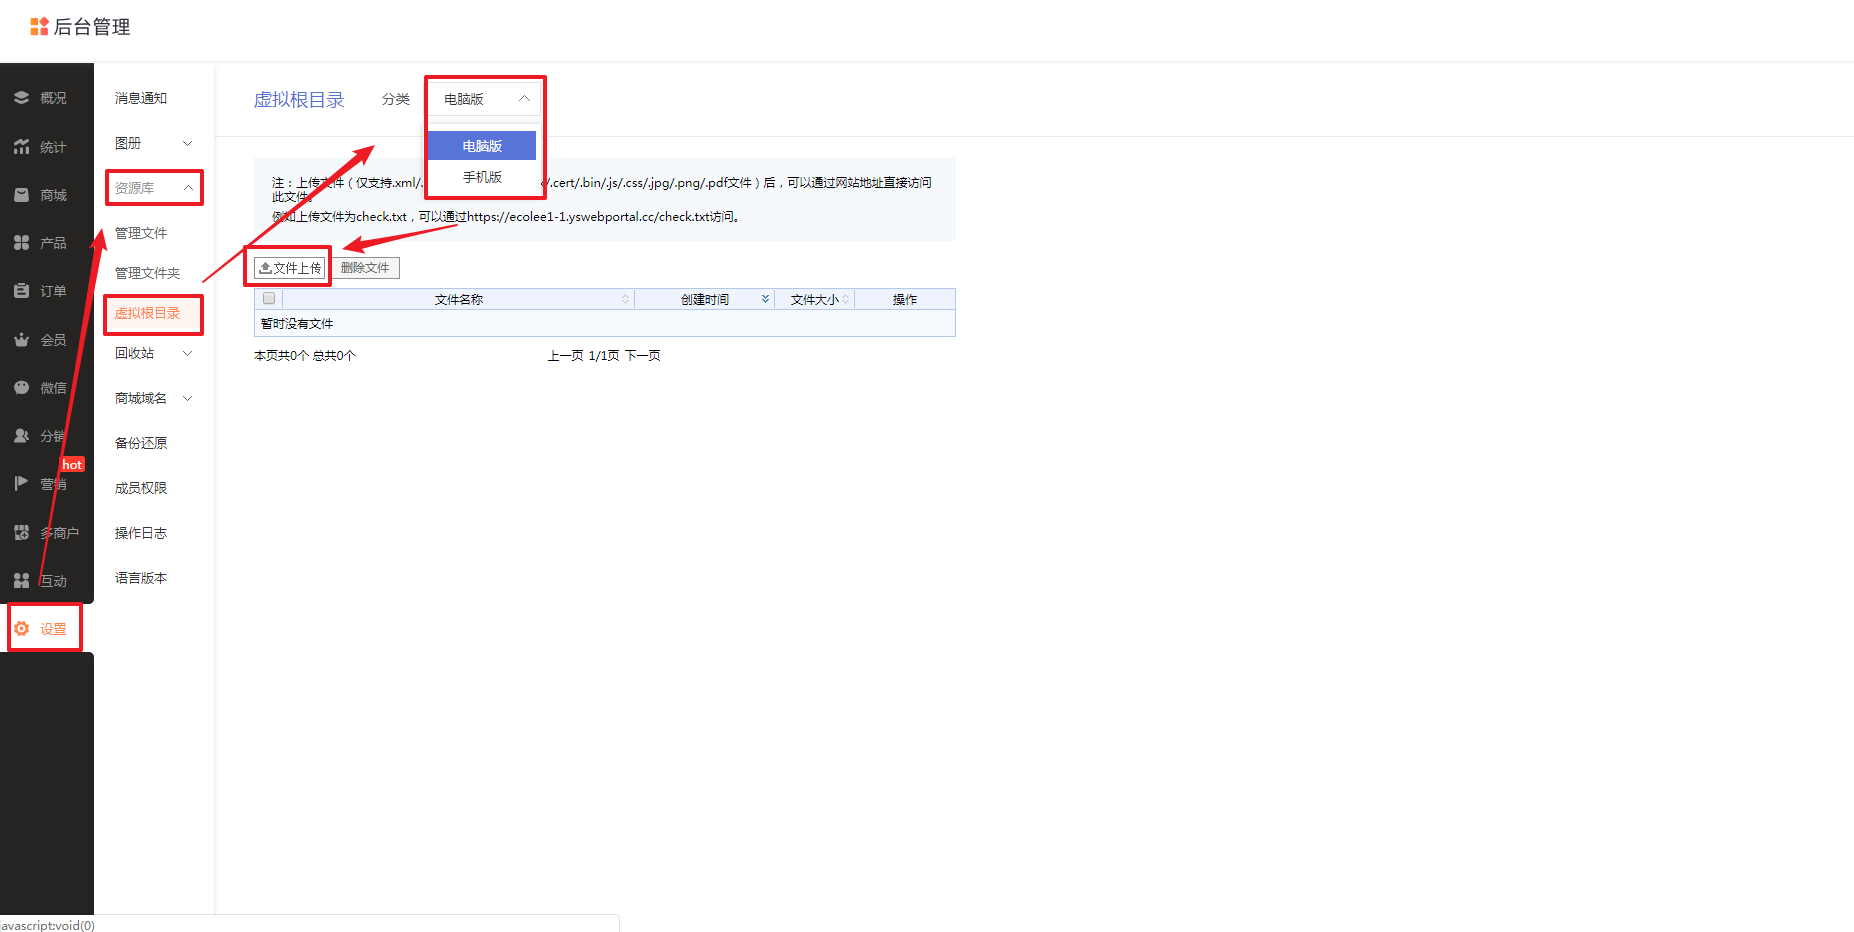The image size is (1854, 932).
Task: Open 成员权限 menu item
Action: (141, 488)
